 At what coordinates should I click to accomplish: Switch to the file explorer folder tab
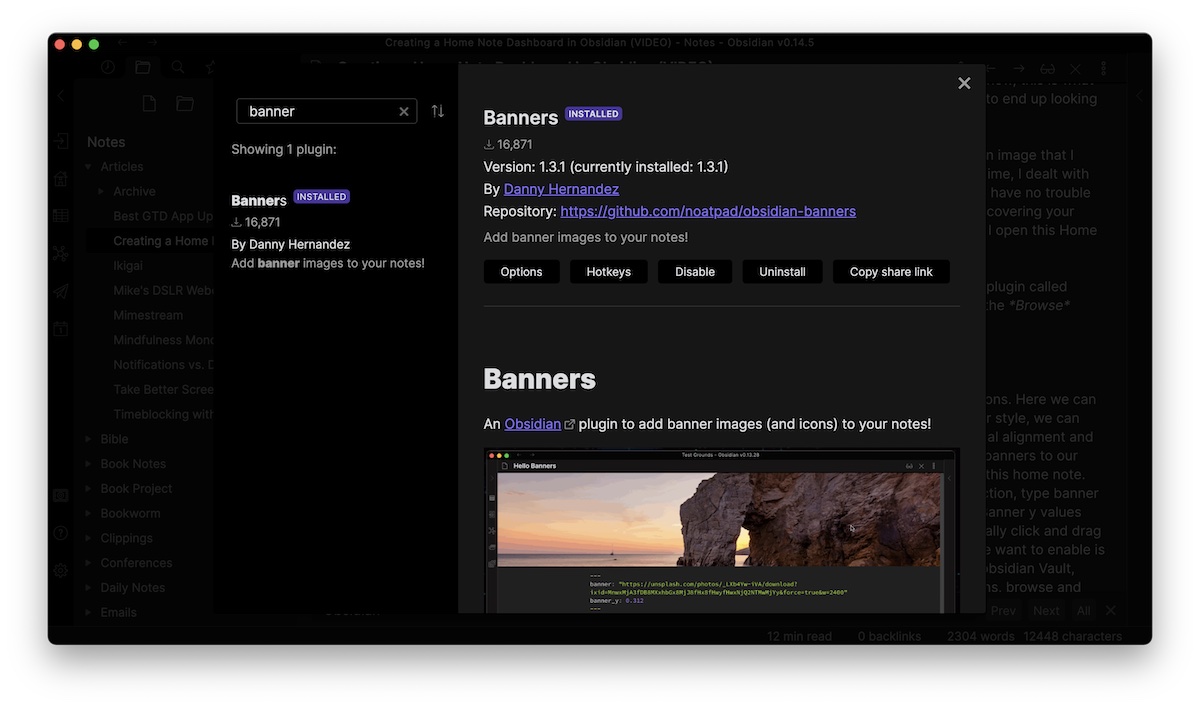point(143,68)
